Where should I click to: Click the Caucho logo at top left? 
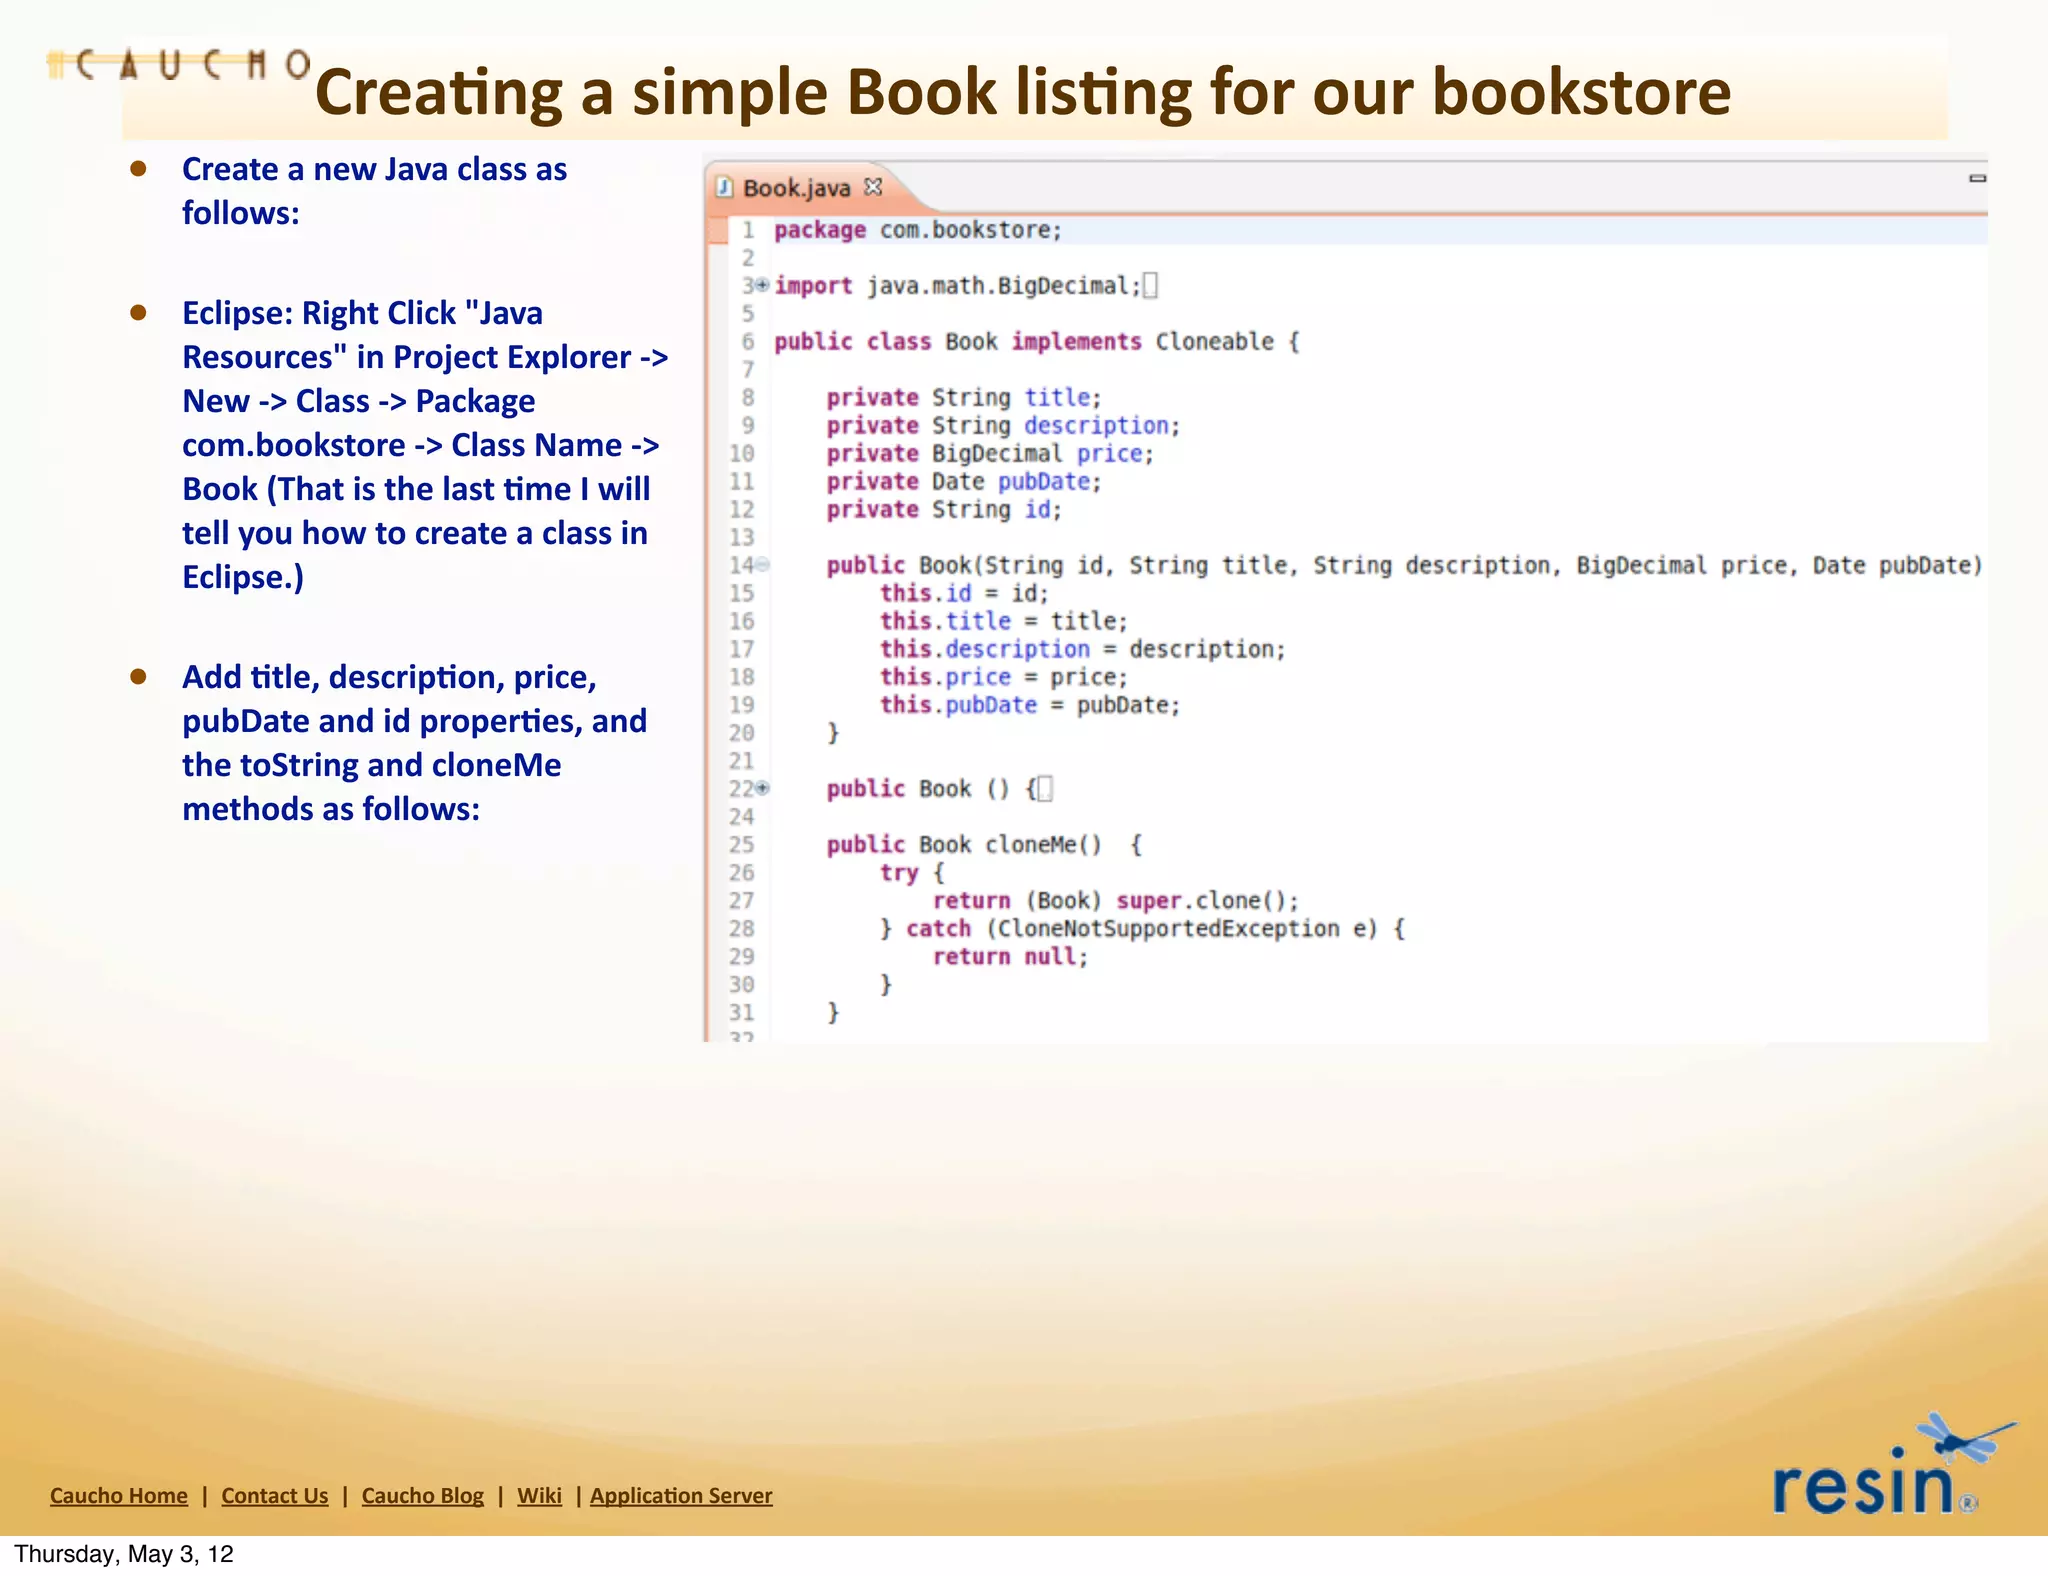[x=180, y=66]
